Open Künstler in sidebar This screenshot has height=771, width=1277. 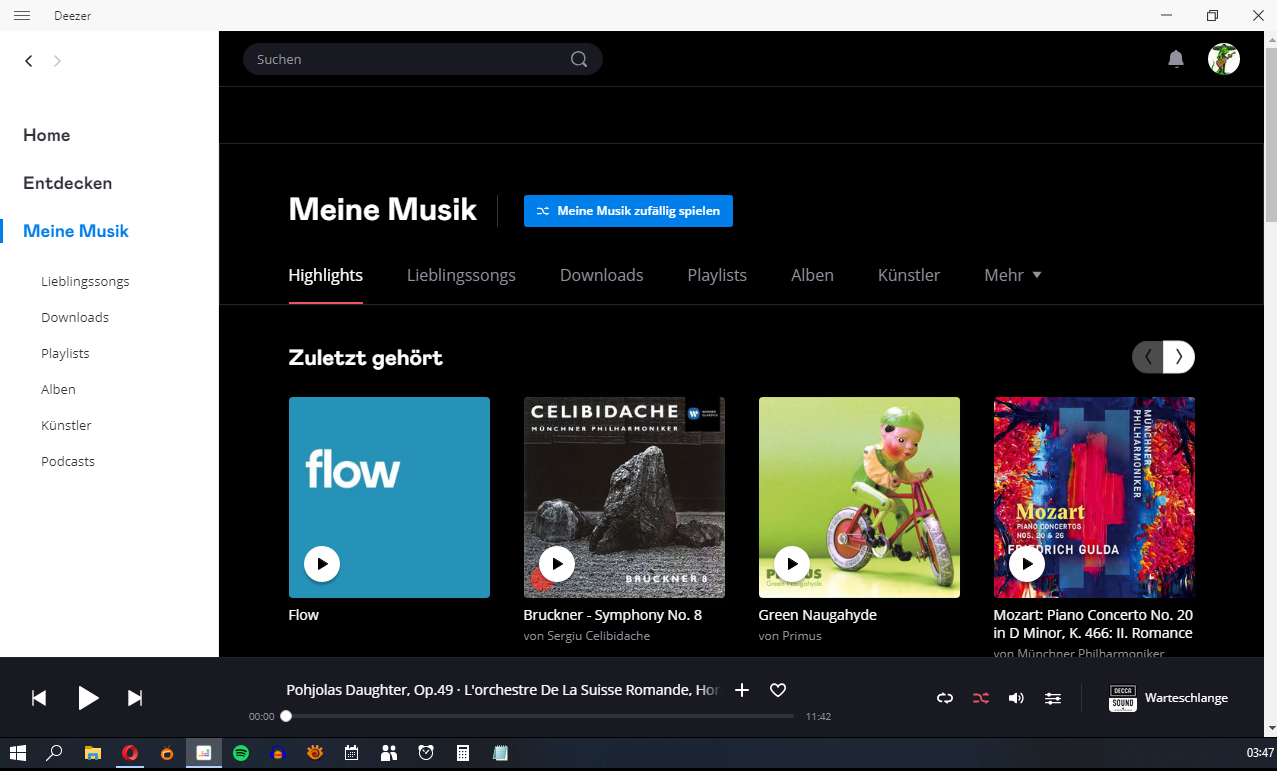pos(66,425)
